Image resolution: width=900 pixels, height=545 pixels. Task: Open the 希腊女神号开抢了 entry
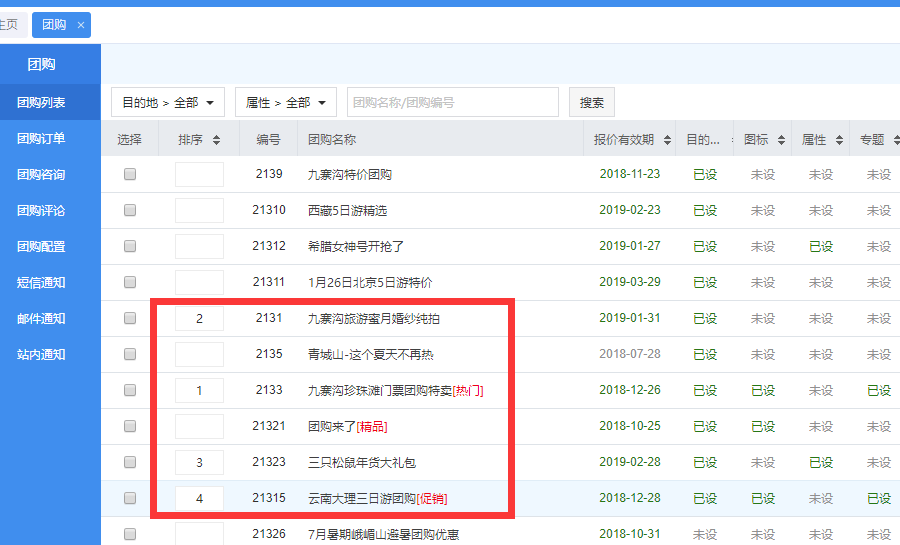[356, 246]
